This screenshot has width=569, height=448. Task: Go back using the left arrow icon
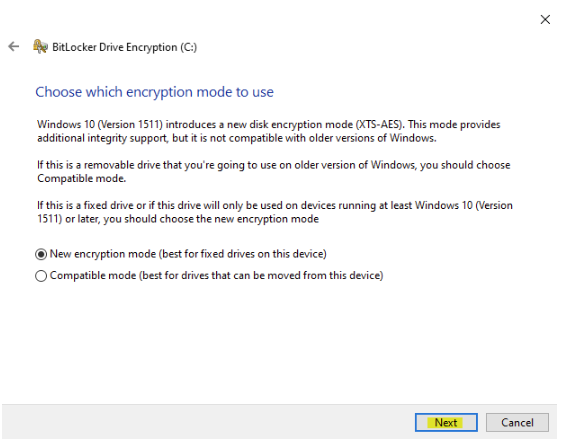14,46
